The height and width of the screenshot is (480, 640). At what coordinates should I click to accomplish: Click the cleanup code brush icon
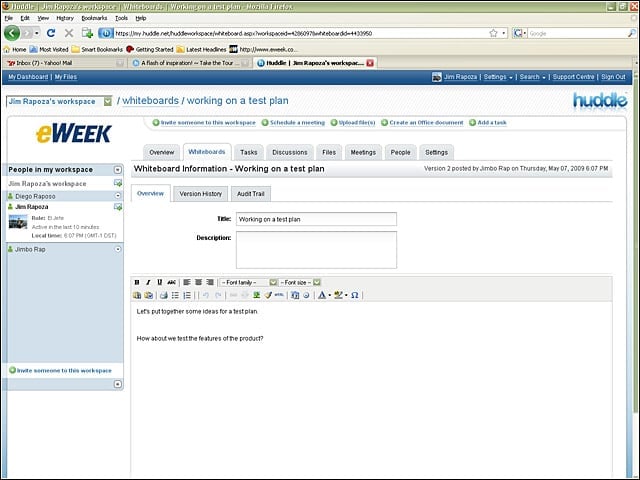[x=268, y=295]
